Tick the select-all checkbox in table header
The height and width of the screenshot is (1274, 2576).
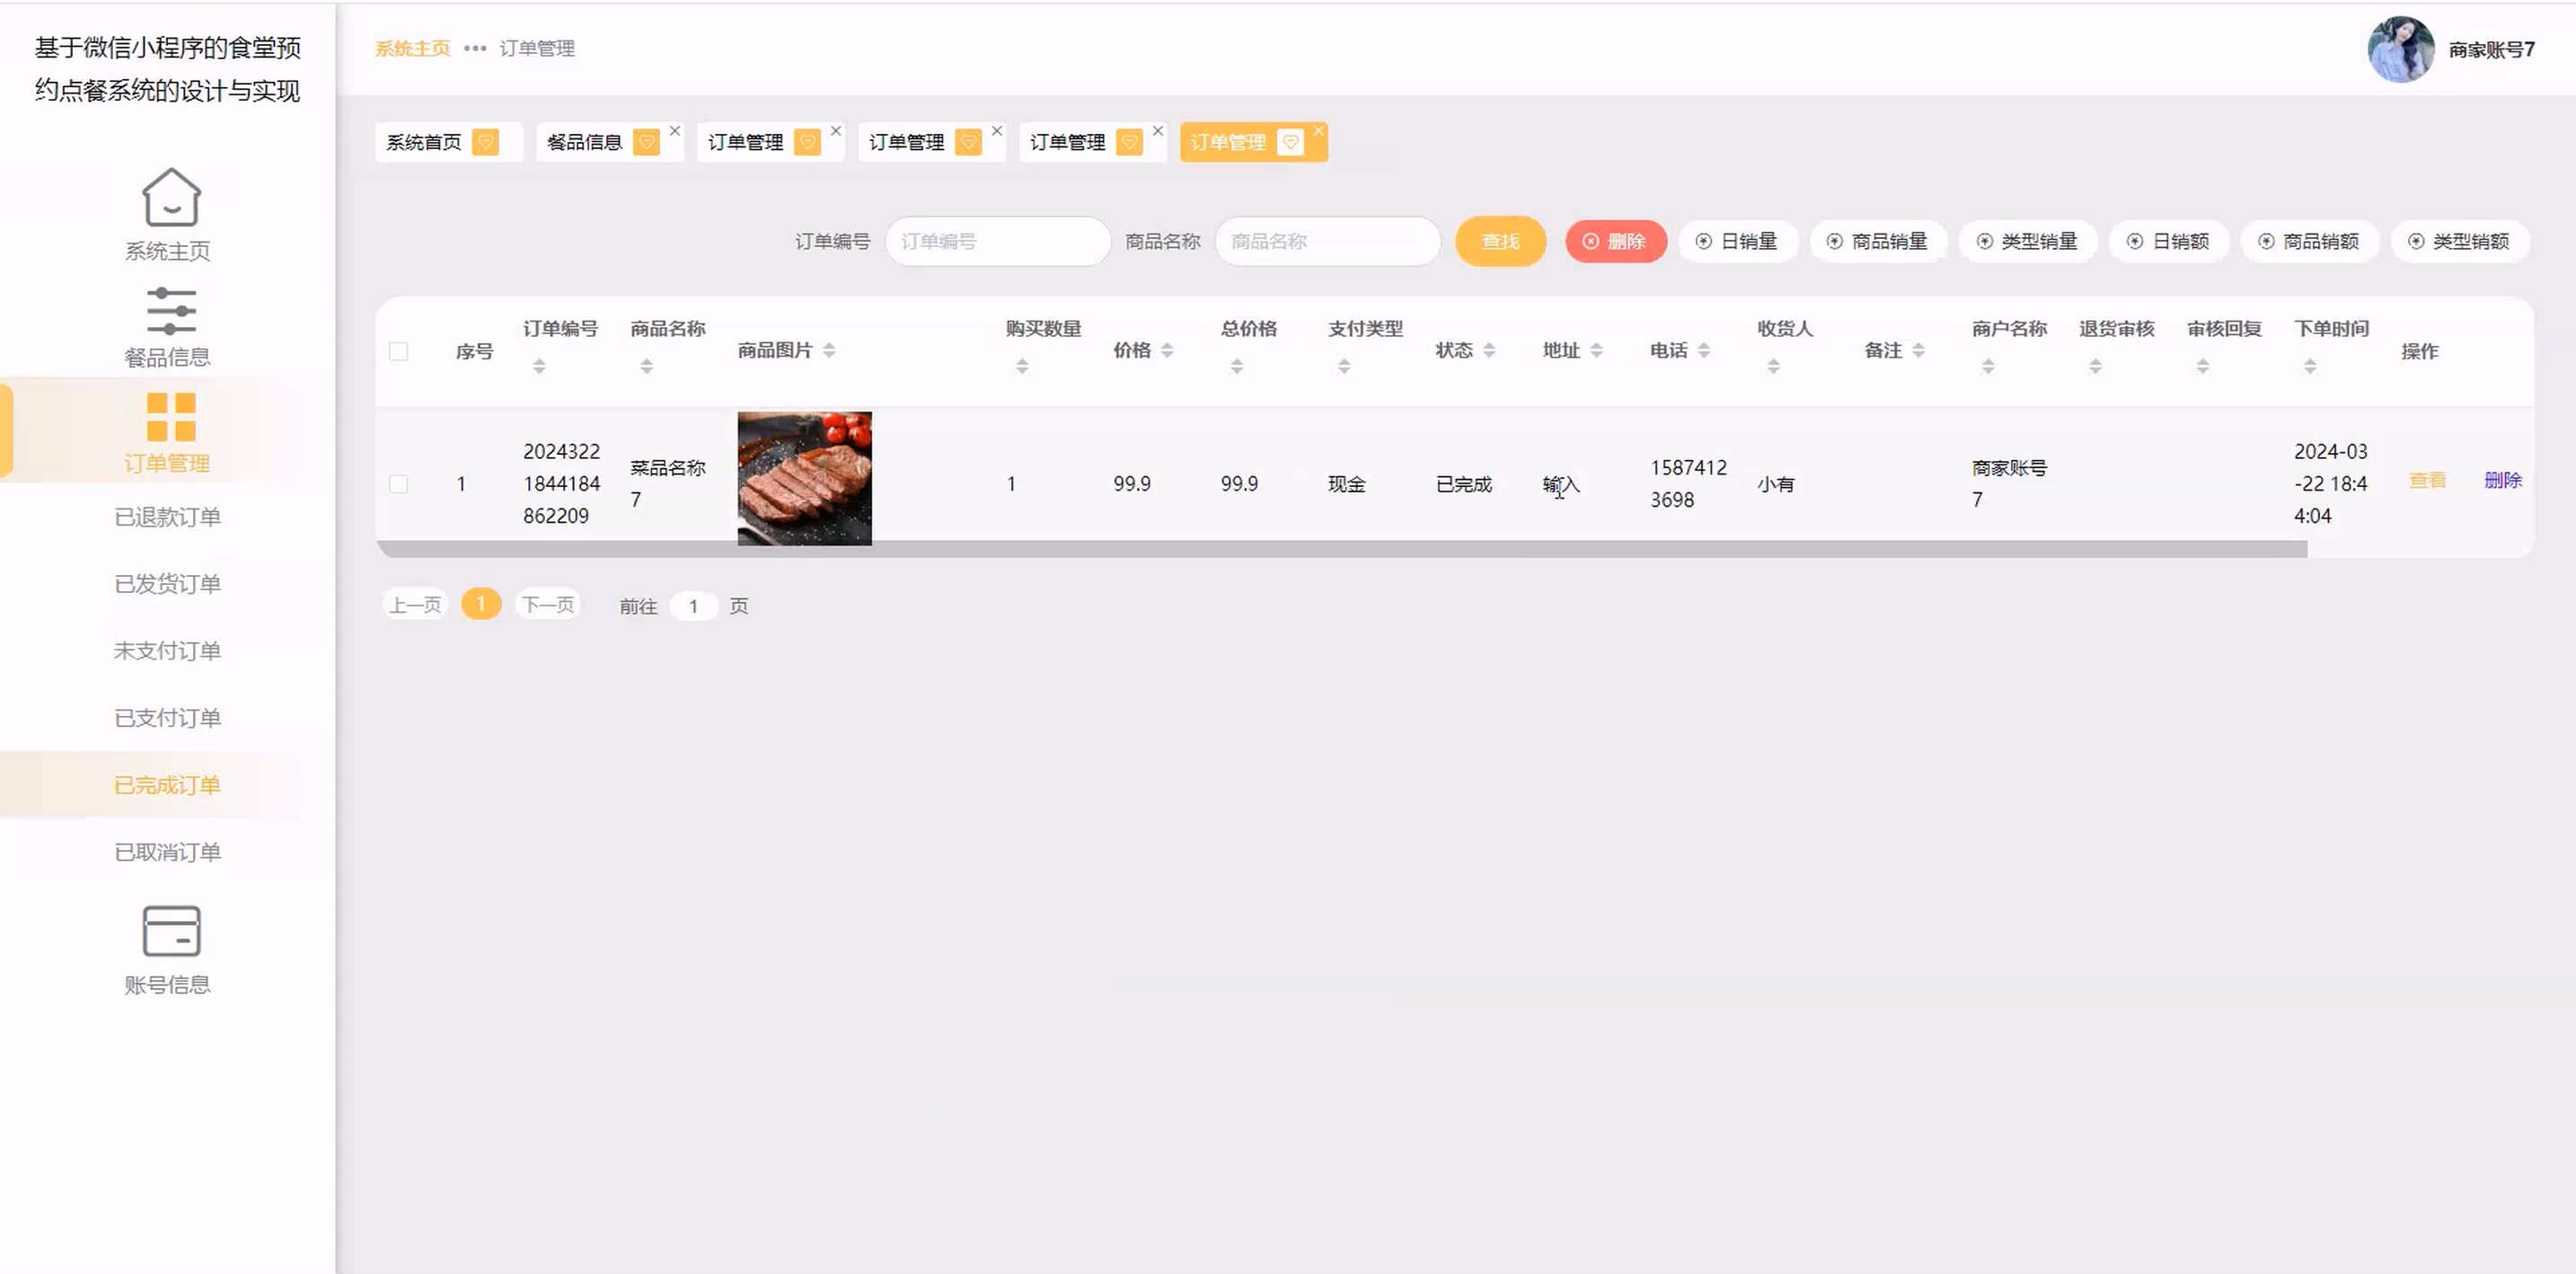[398, 351]
